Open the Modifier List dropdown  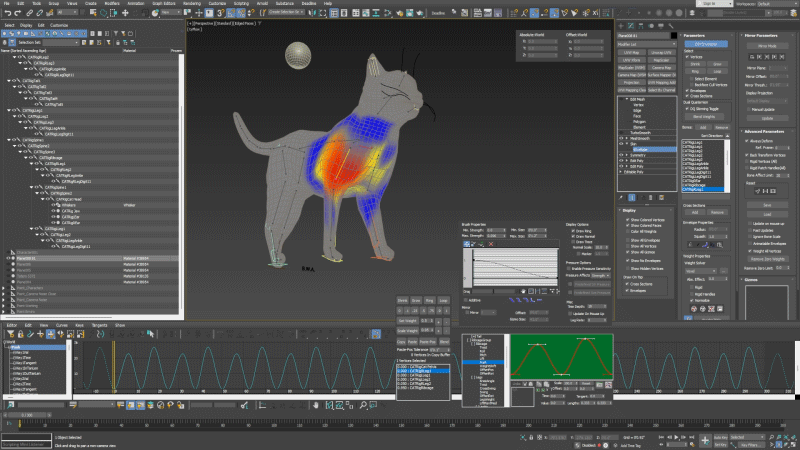[x=647, y=44]
